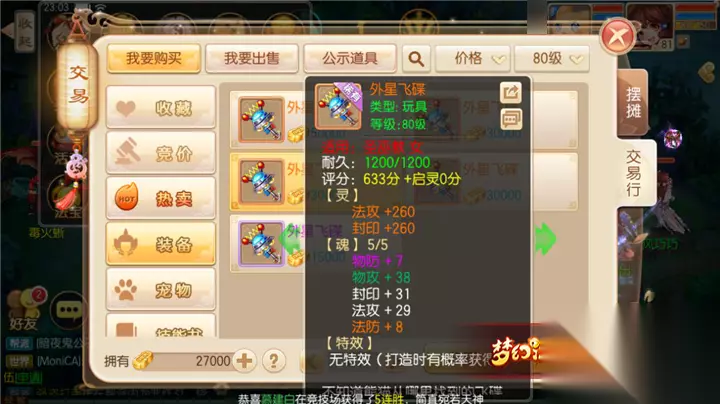Tap the chat message icon in tooltip
The width and height of the screenshot is (720, 404).
point(511,119)
